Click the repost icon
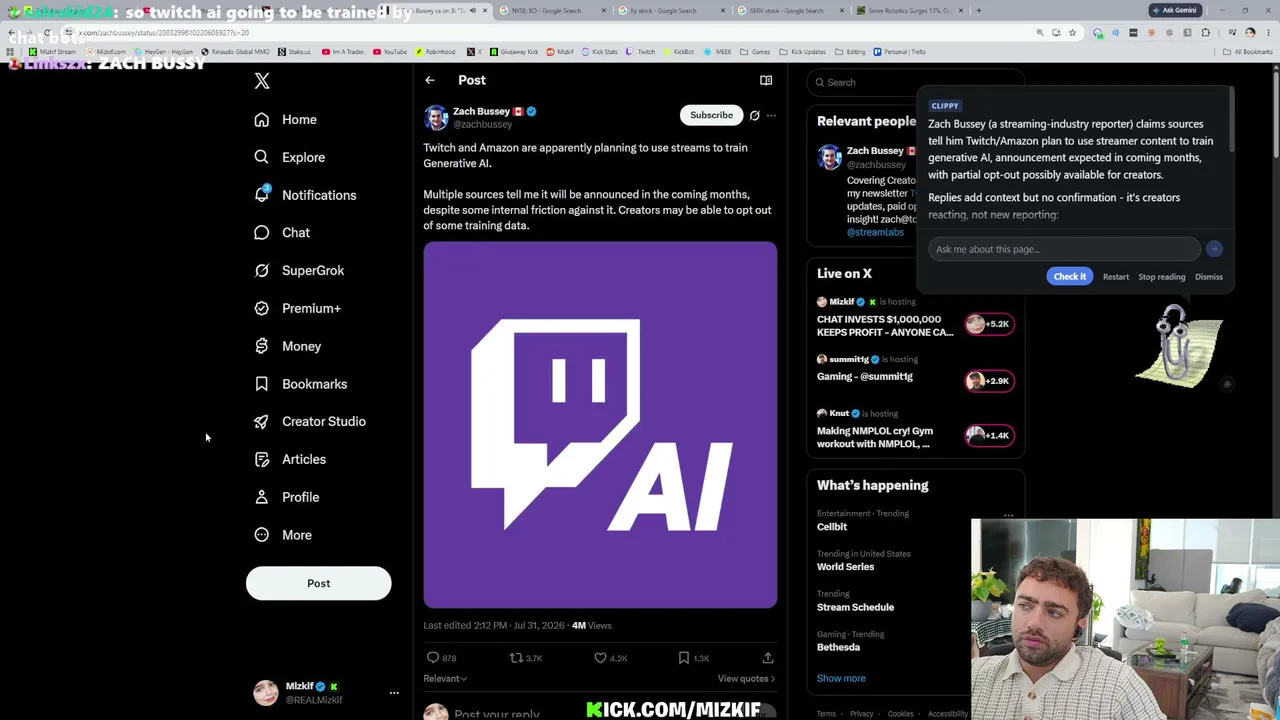Viewport: 1280px width, 720px height. click(x=516, y=658)
